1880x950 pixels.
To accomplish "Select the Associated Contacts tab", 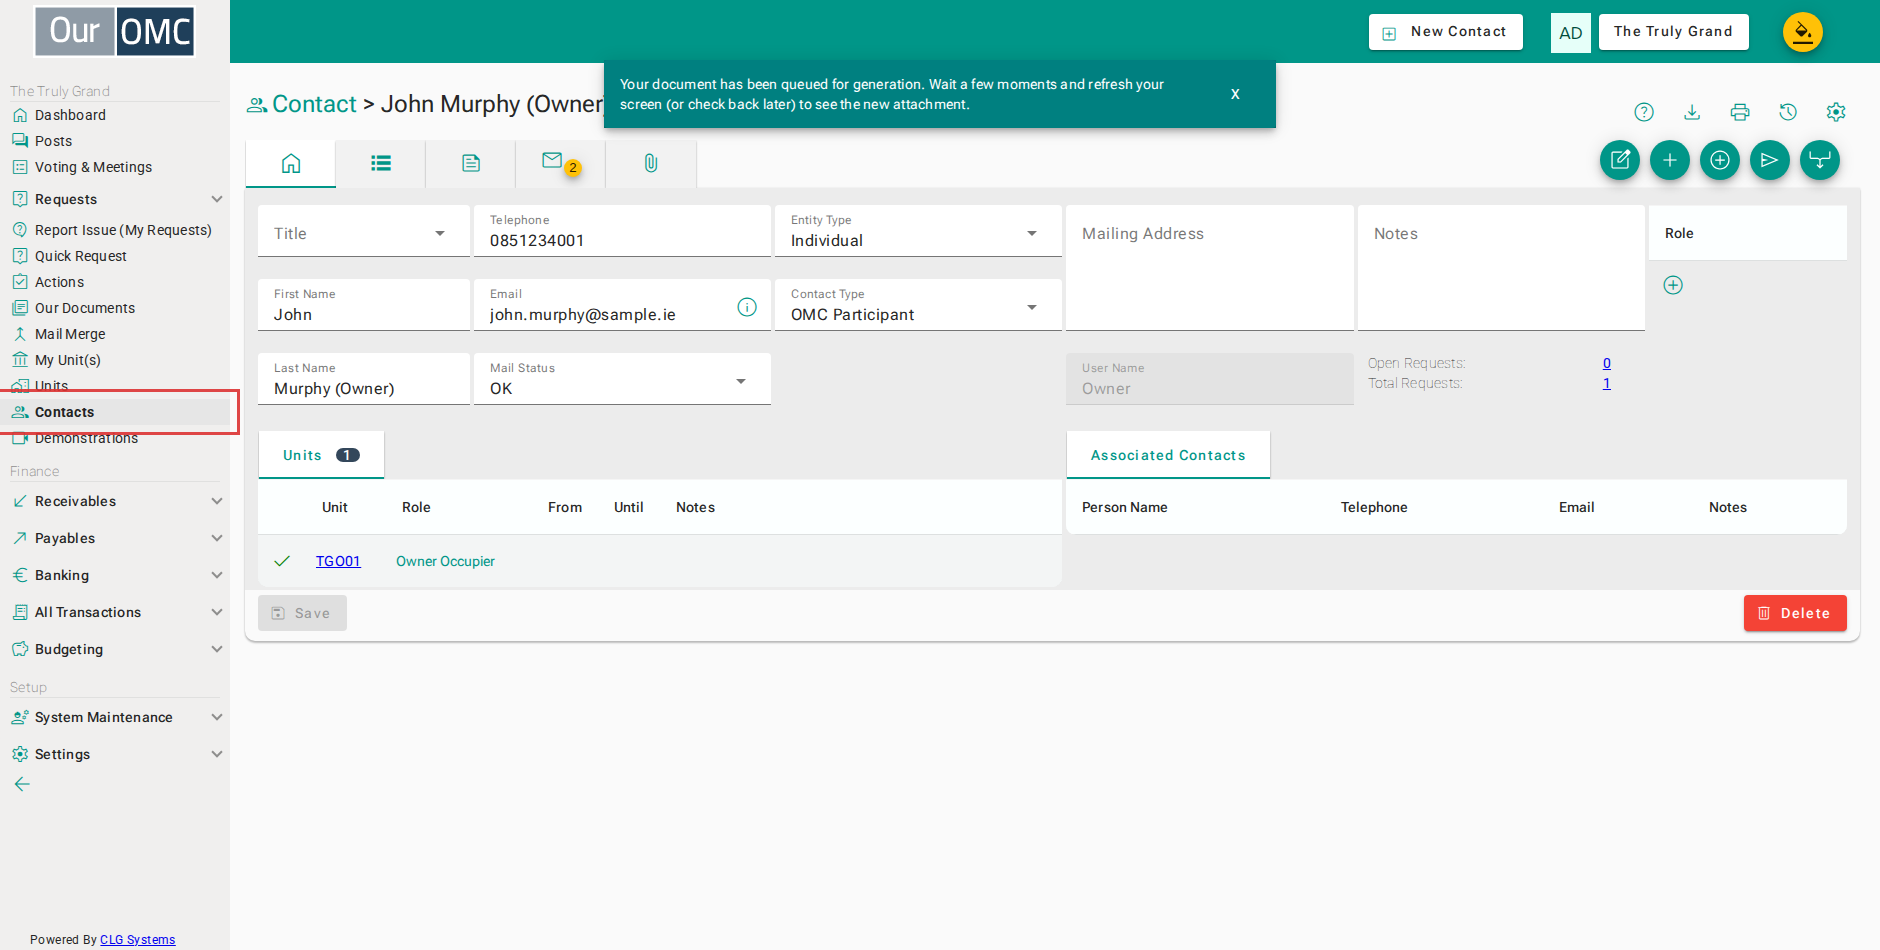I will (1168, 455).
